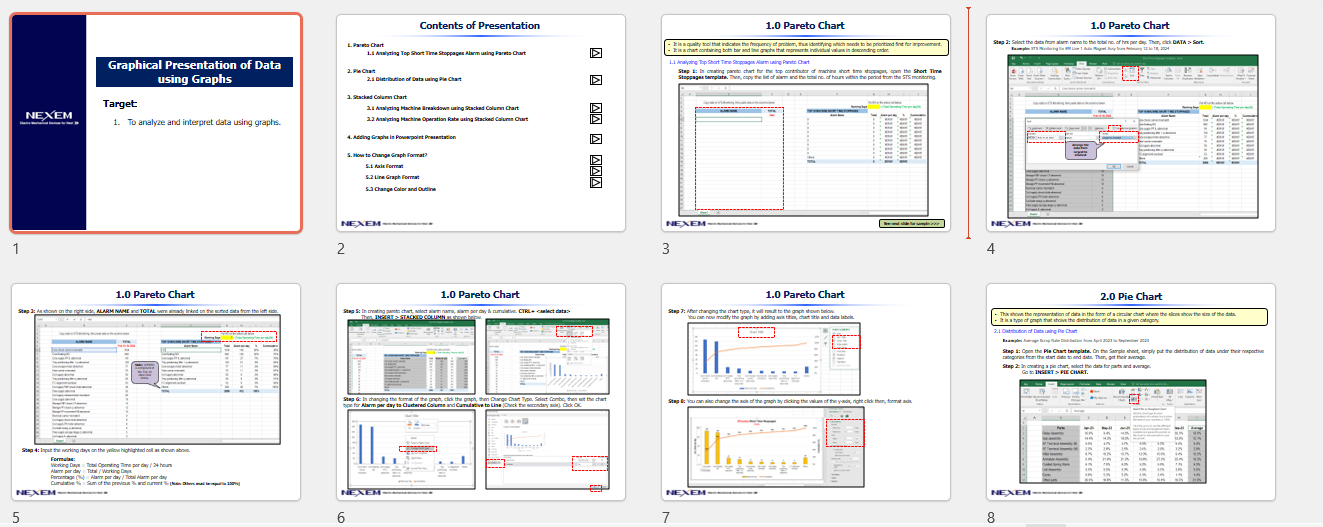Select slide 7 Pareto Chart Step 7 thumbnail

(805, 393)
